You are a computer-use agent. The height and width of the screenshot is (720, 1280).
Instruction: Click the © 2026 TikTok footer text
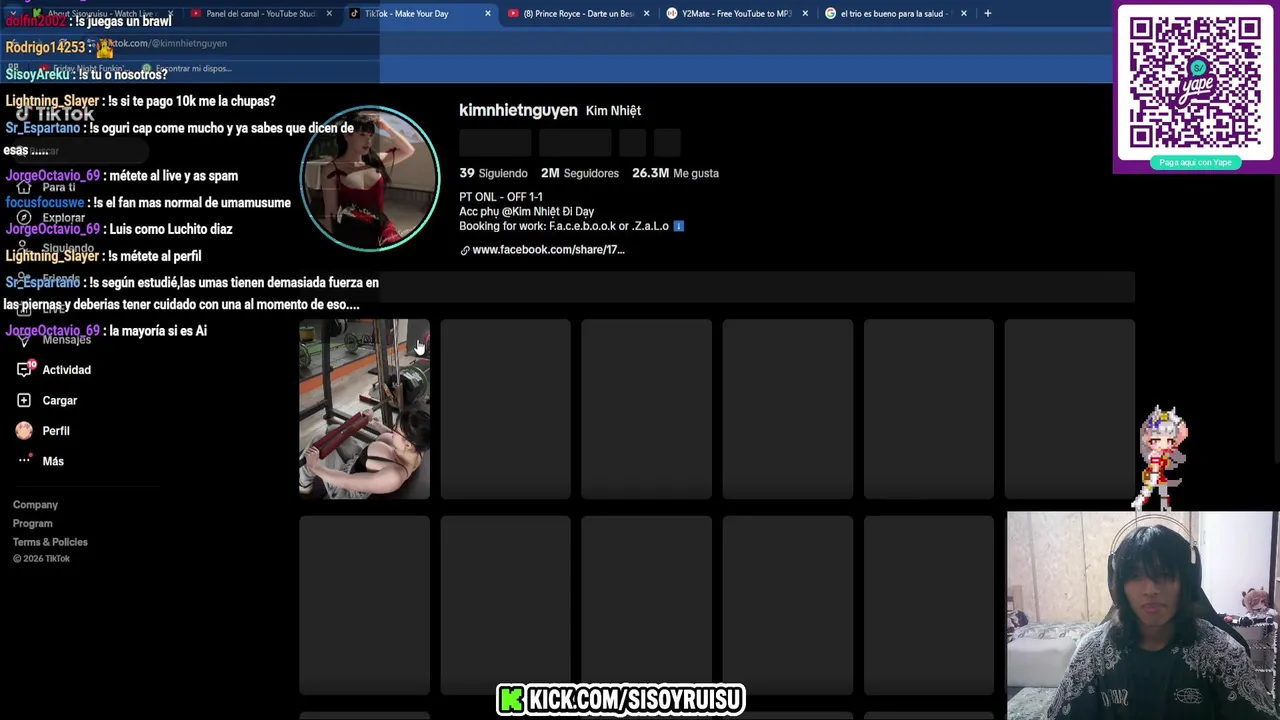click(x=41, y=559)
